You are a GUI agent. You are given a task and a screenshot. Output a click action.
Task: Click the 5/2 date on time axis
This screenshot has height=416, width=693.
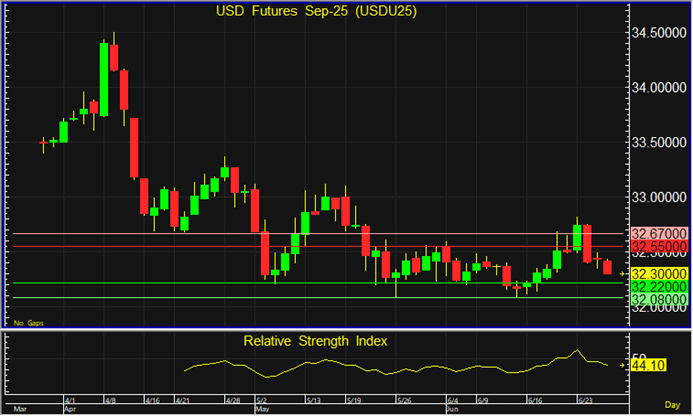(x=261, y=399)
